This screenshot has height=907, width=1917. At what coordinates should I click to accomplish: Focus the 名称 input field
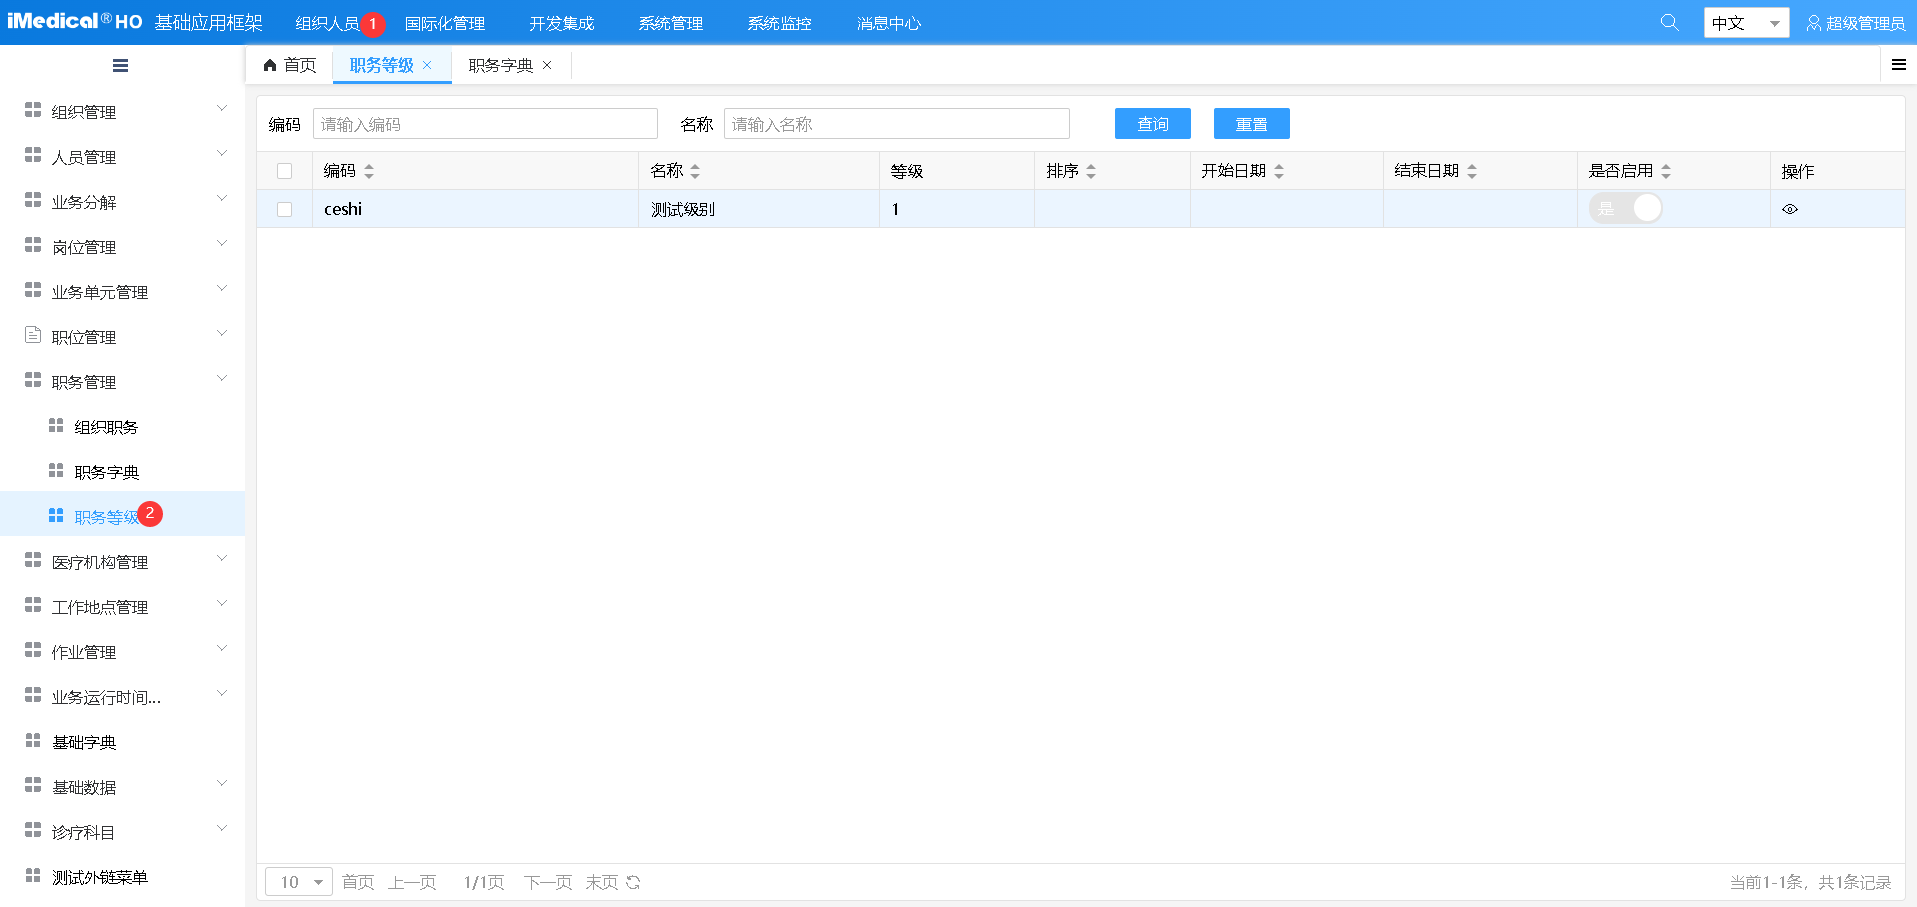click(896, 124)
